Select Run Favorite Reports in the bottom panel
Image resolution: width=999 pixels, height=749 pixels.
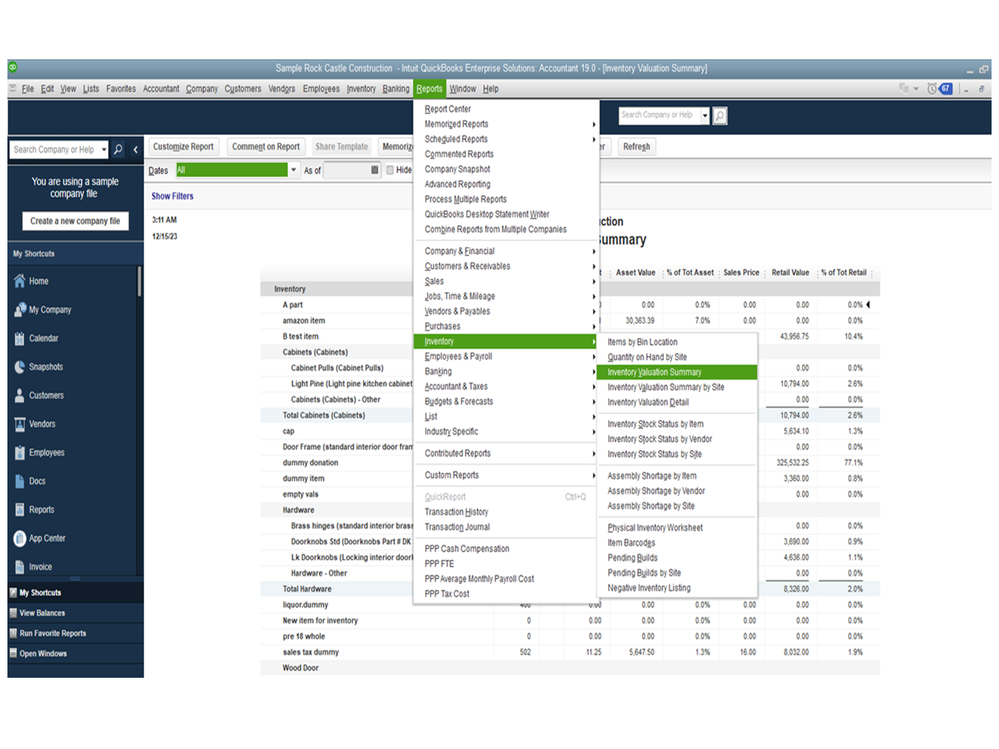(x=75, y=633)
